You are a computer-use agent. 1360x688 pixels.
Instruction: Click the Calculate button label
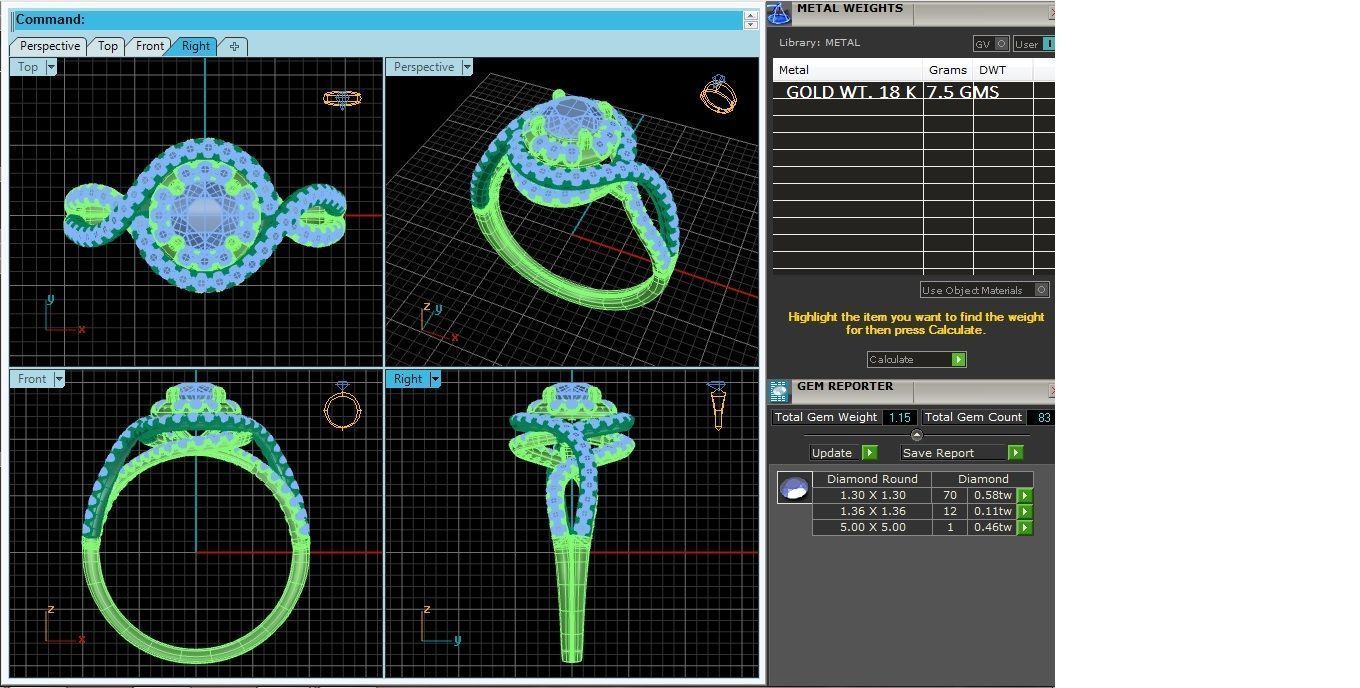(890, 359)
